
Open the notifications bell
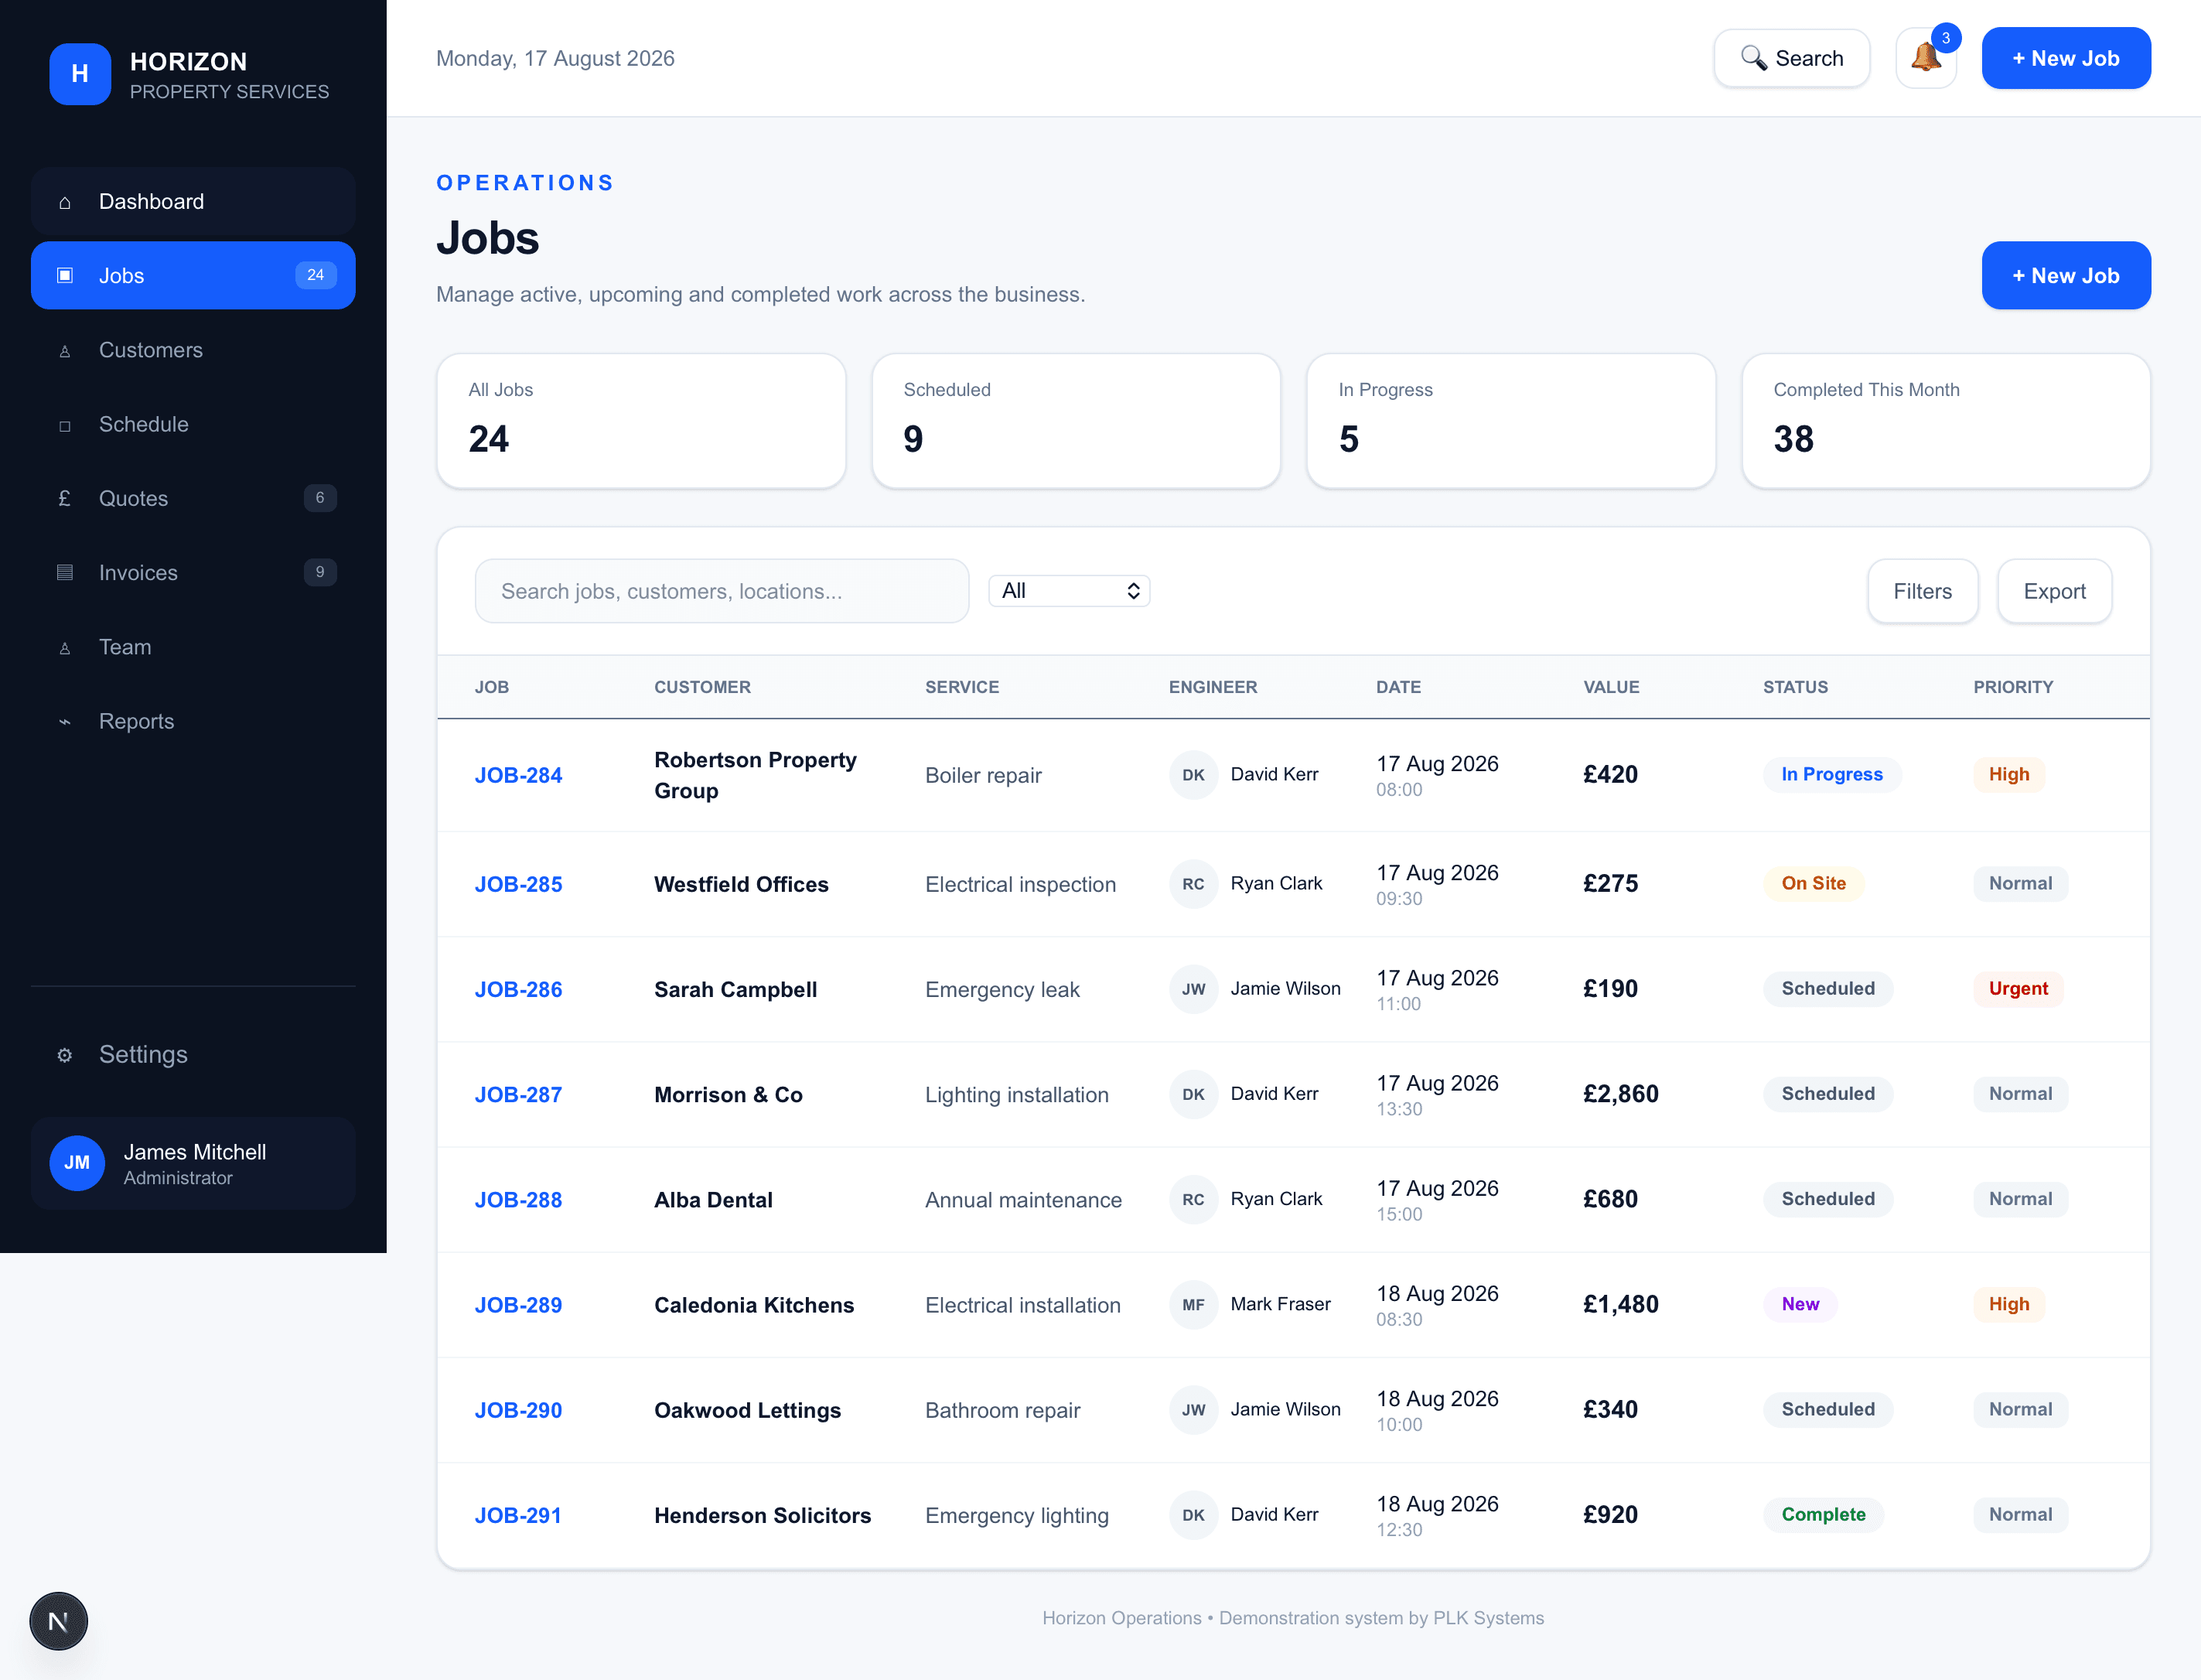click(1925, 58)
